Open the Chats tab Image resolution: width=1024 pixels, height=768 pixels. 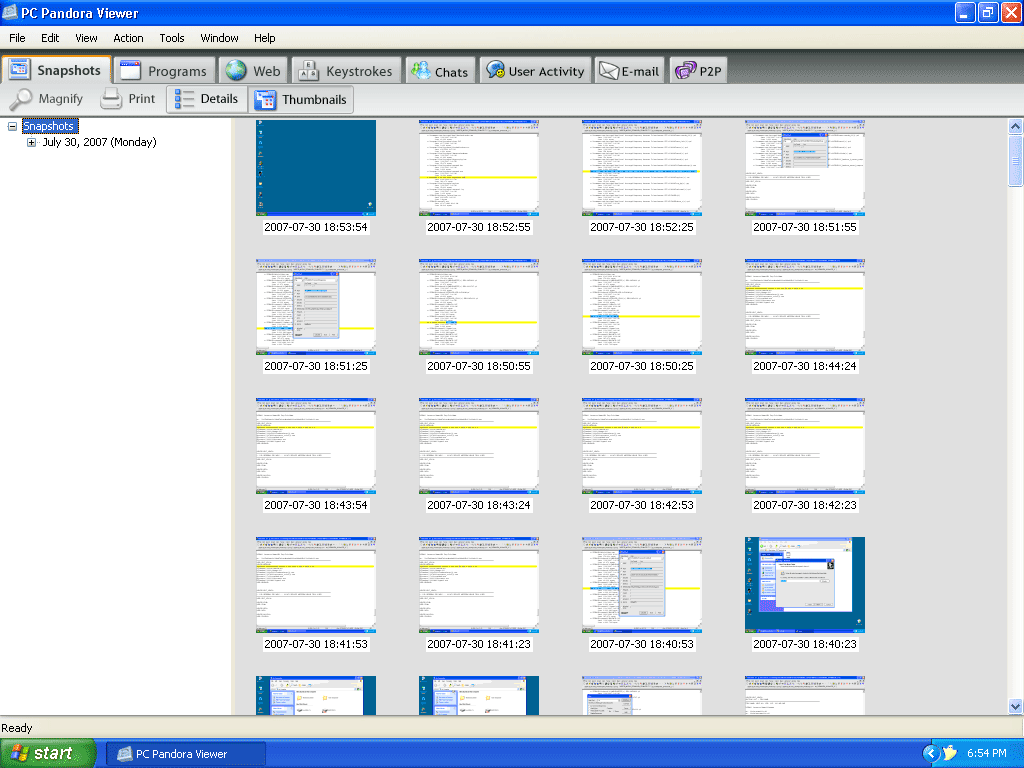439,71
